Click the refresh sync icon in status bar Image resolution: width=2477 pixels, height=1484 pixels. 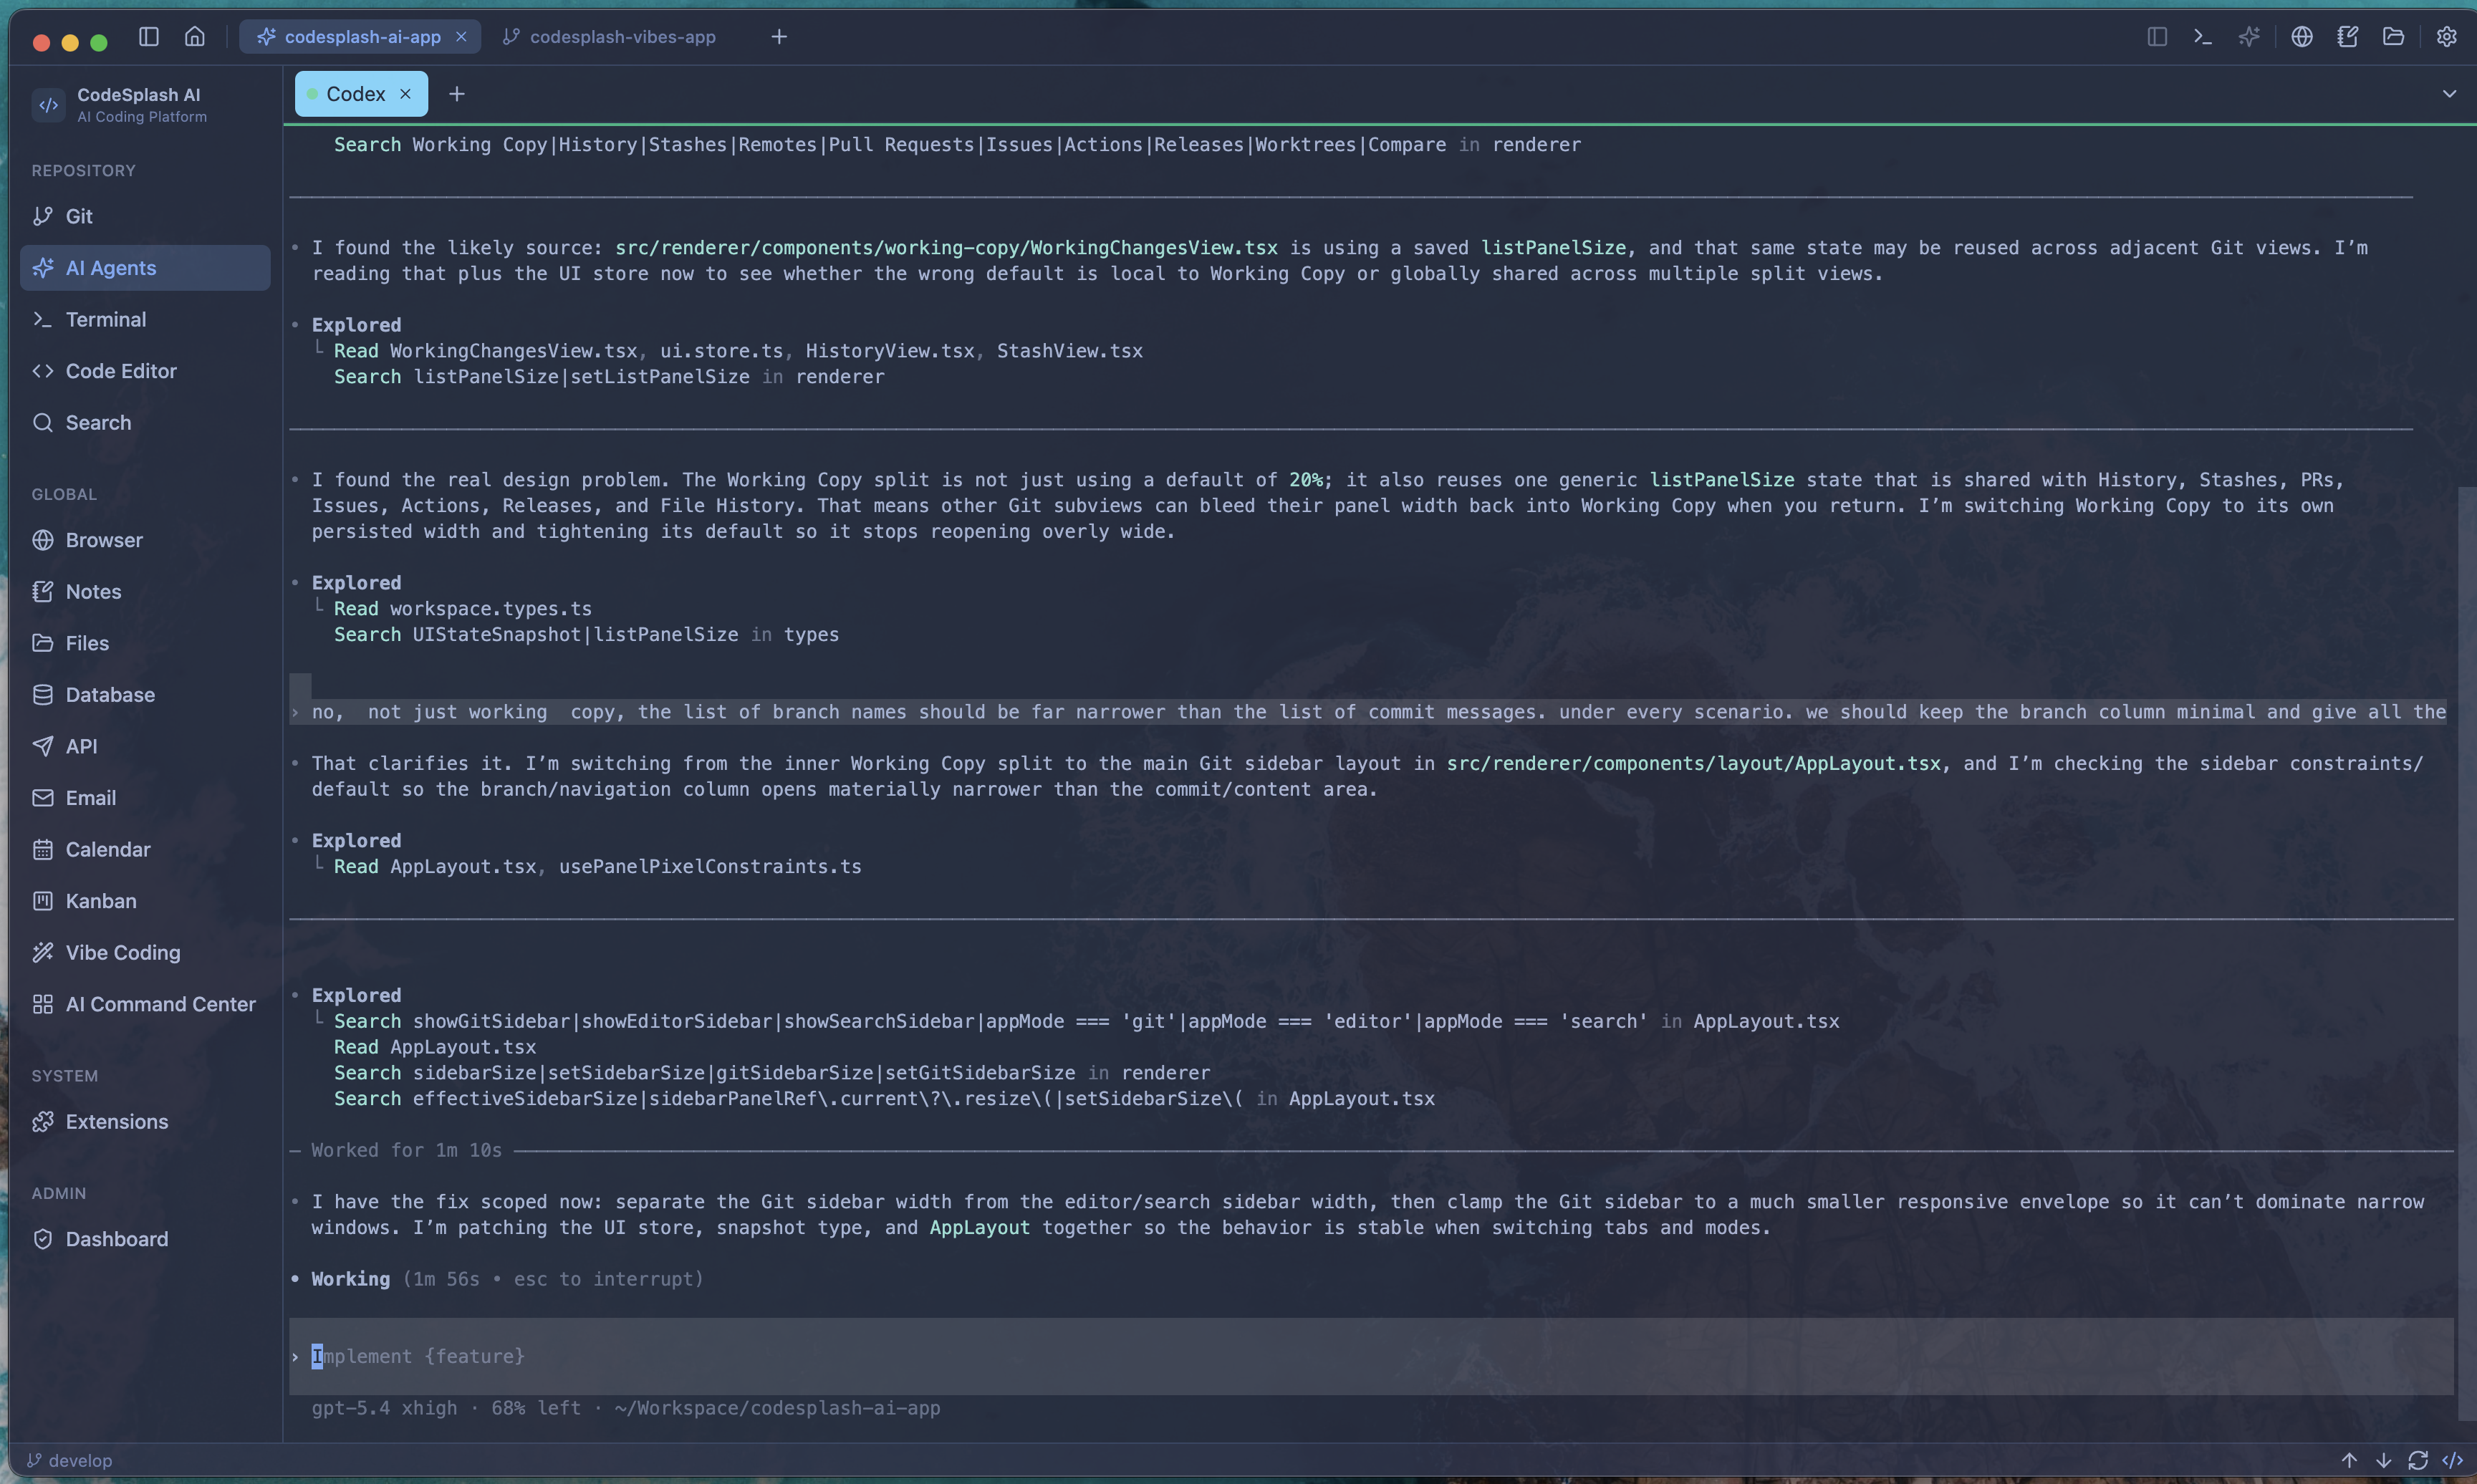tap(2418, 1461)
